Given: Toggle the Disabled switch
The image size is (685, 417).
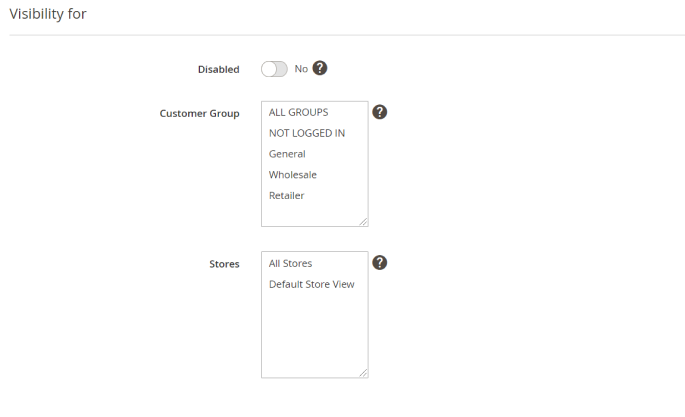Looking at the screenshot, I should point(274,69).
